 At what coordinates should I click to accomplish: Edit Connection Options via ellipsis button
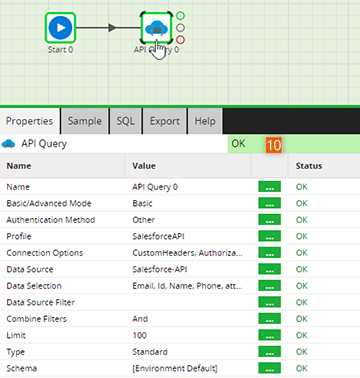point(269,253)
